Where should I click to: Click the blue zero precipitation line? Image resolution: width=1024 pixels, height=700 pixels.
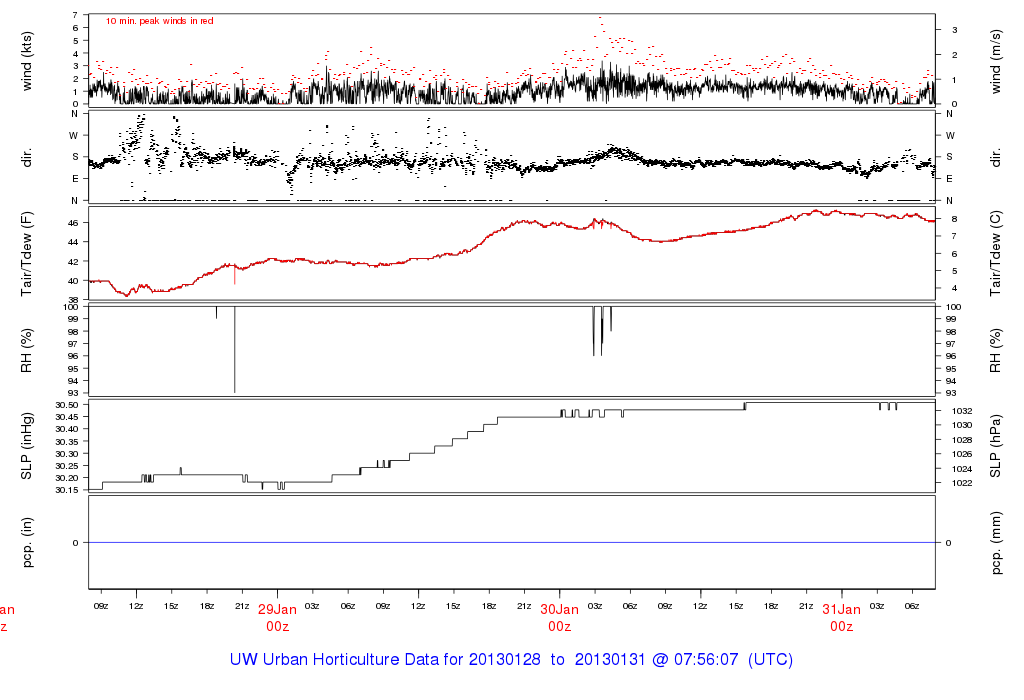tap(512, 543)
